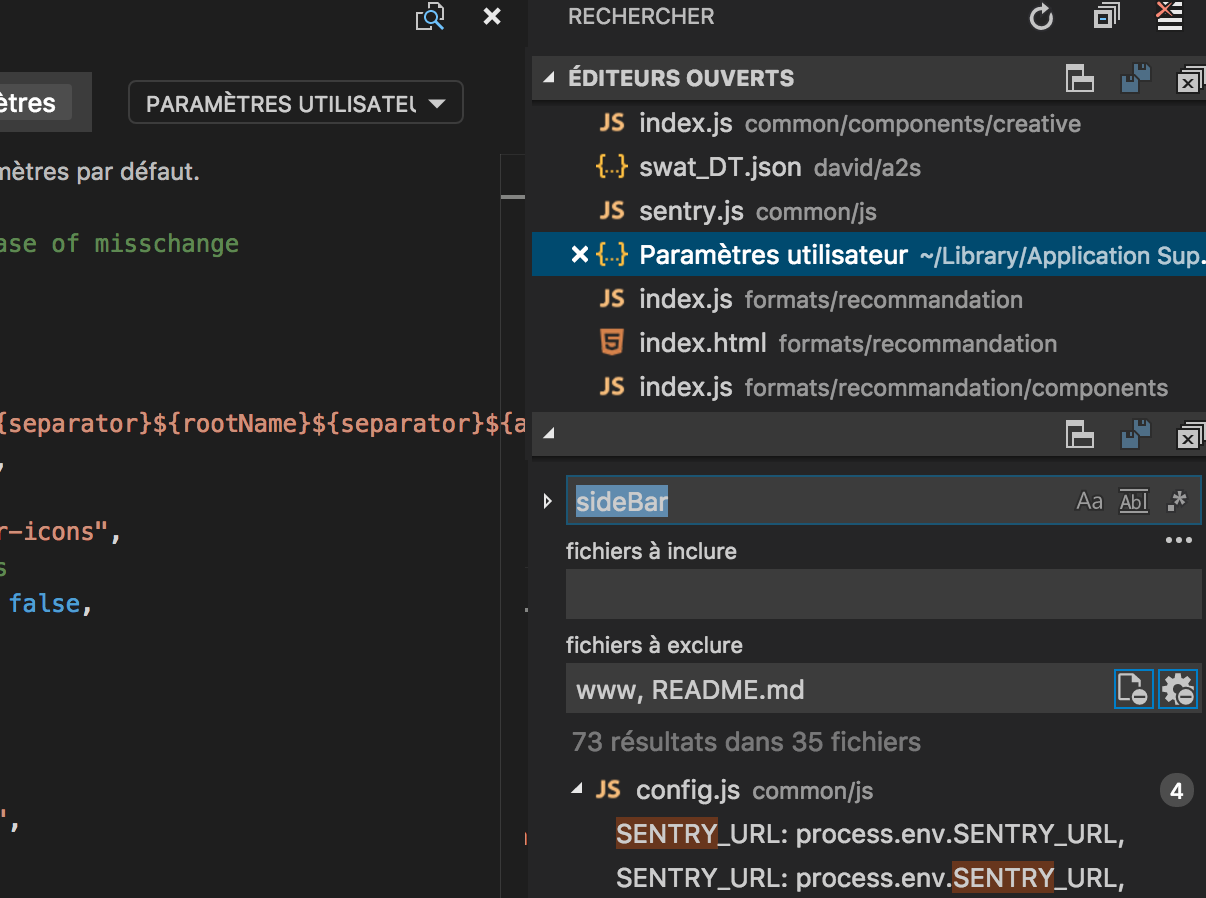
Task: Clear the search results
Action: click(1168, 17)
